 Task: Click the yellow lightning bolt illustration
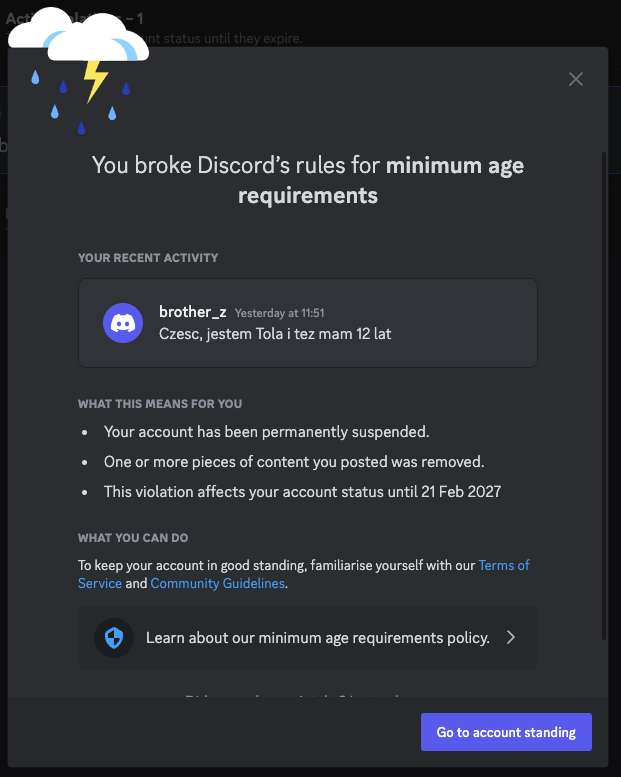coord(95,80)
